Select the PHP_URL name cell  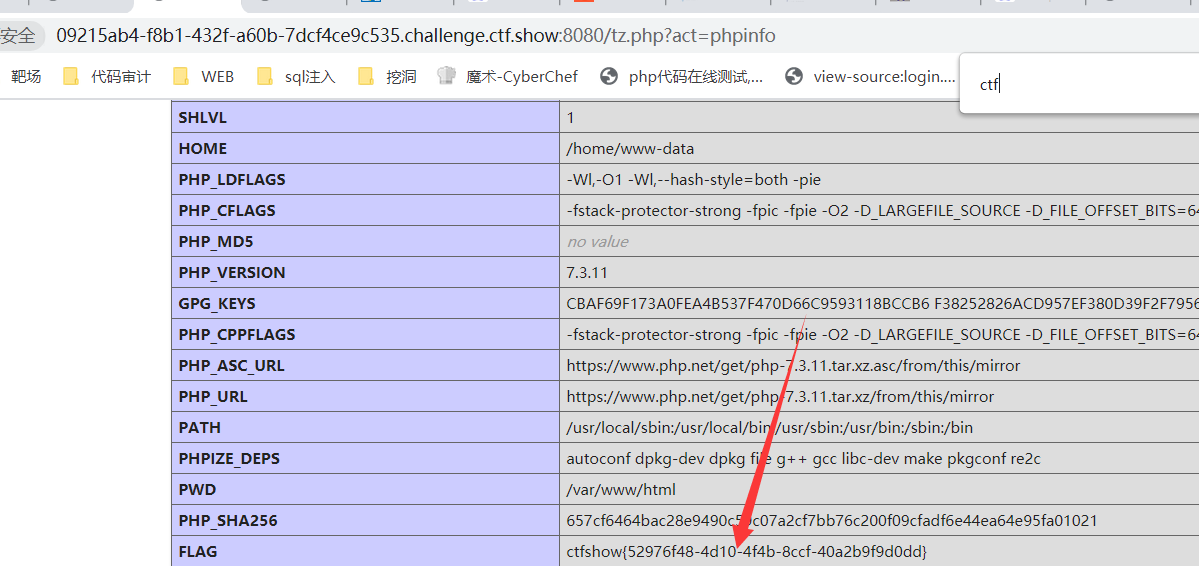(366, 396)
